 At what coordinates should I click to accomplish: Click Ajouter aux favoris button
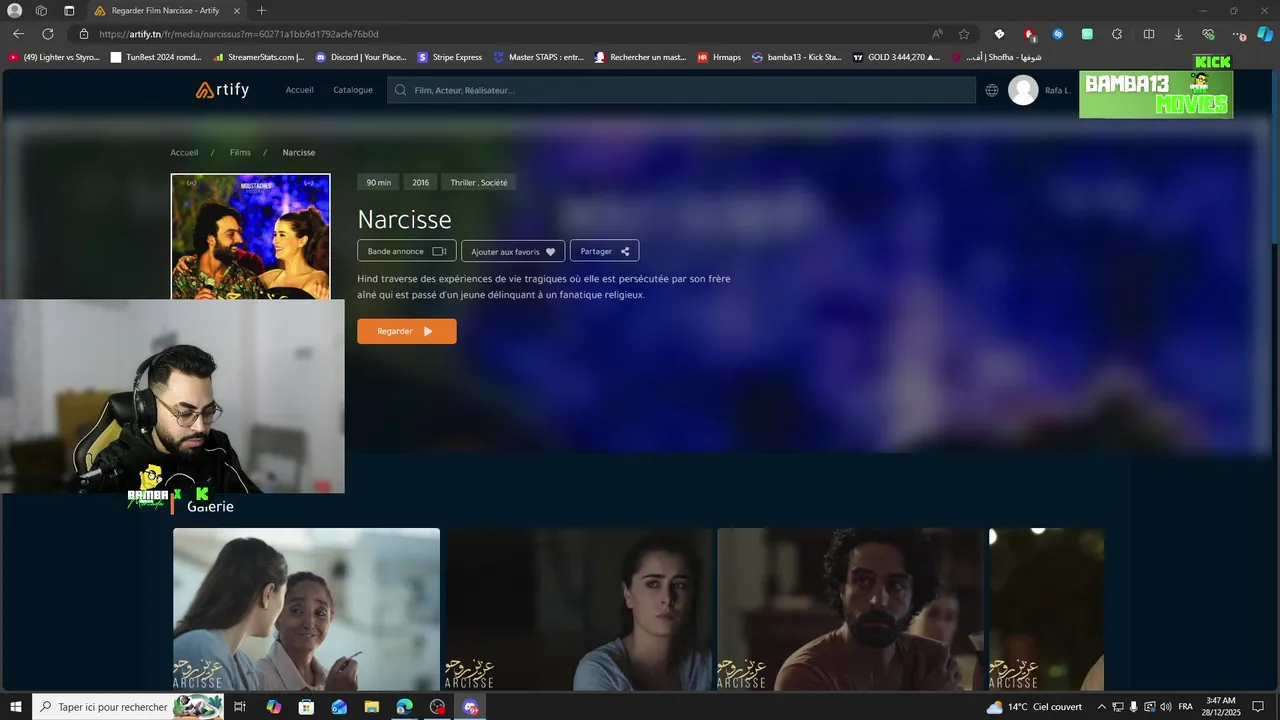pos(513,251)
